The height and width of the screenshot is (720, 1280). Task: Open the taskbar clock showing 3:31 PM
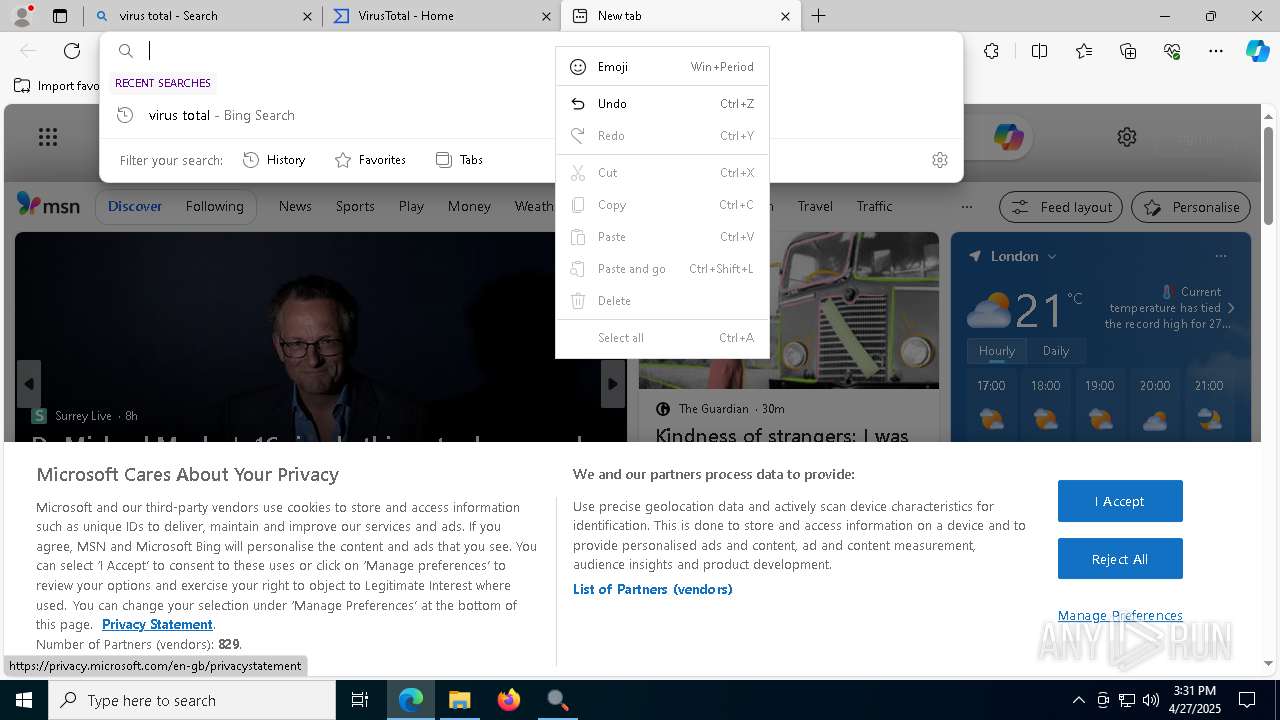click(x=1195, y=700)
